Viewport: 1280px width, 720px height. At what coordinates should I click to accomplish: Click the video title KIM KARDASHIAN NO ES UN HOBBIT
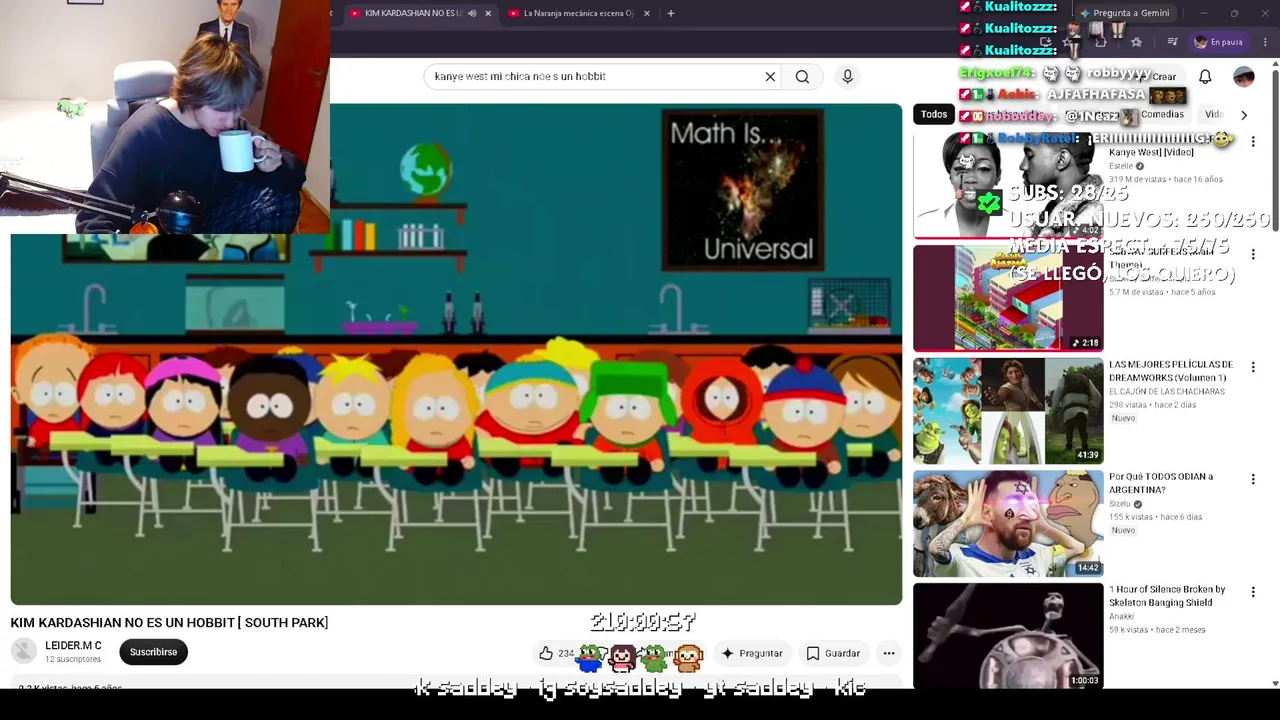coord(169,623)
